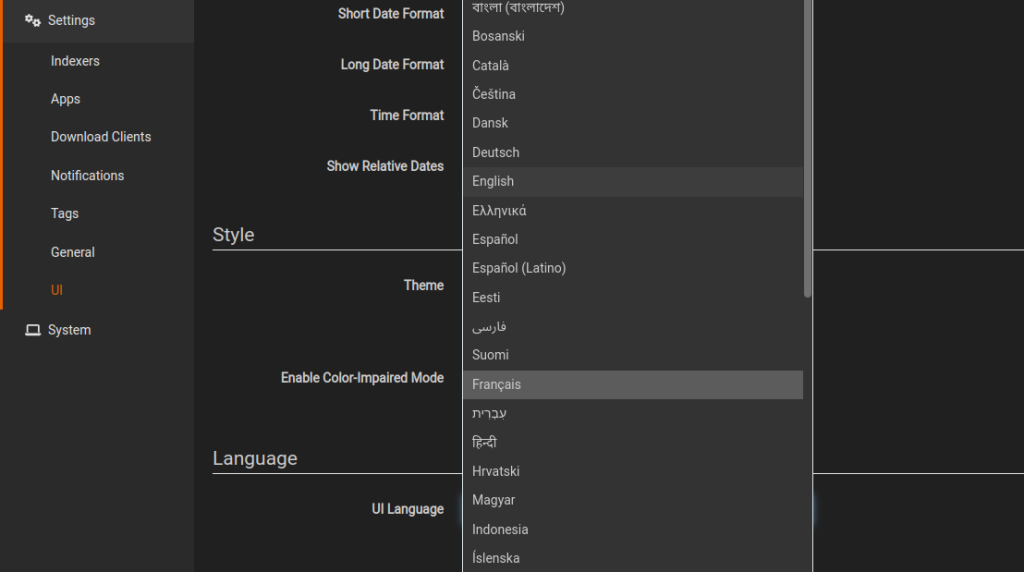Select Čeština from the language list
Viewport: 1024px width, 572px height.
(632, 94)
